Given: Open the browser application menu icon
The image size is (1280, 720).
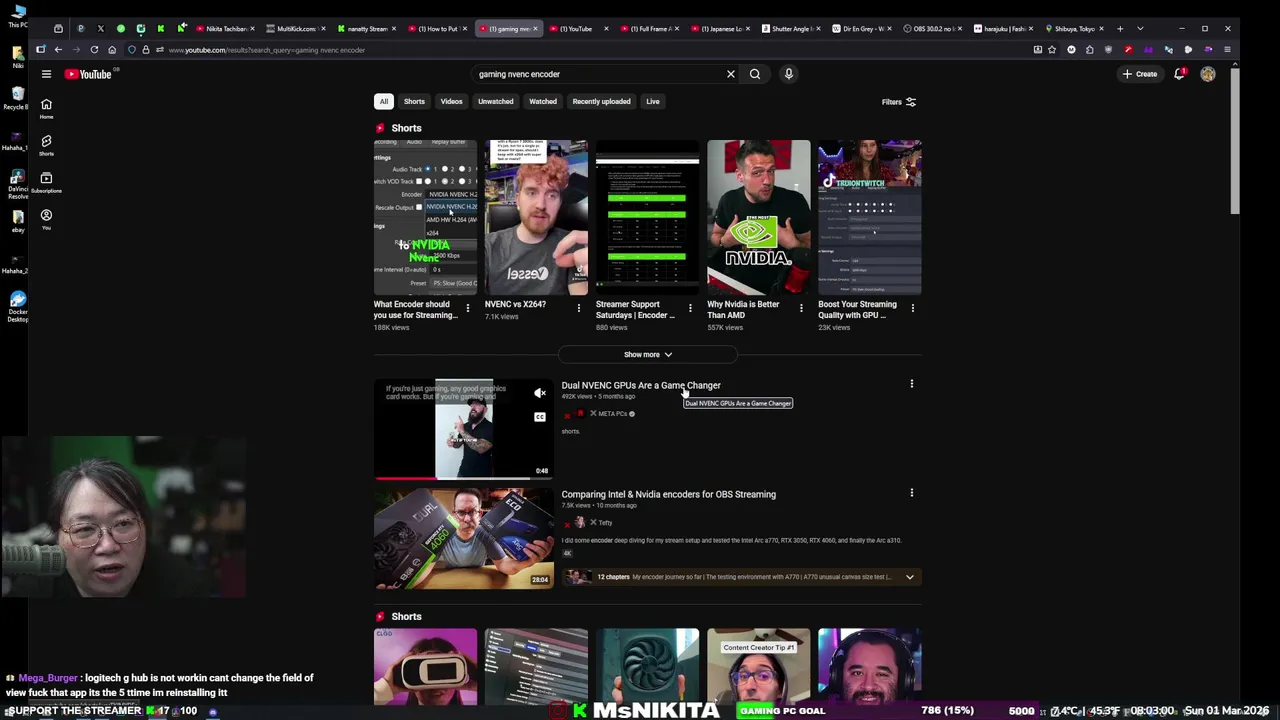Looking at the screenshot, I should tap(1227, 49).
